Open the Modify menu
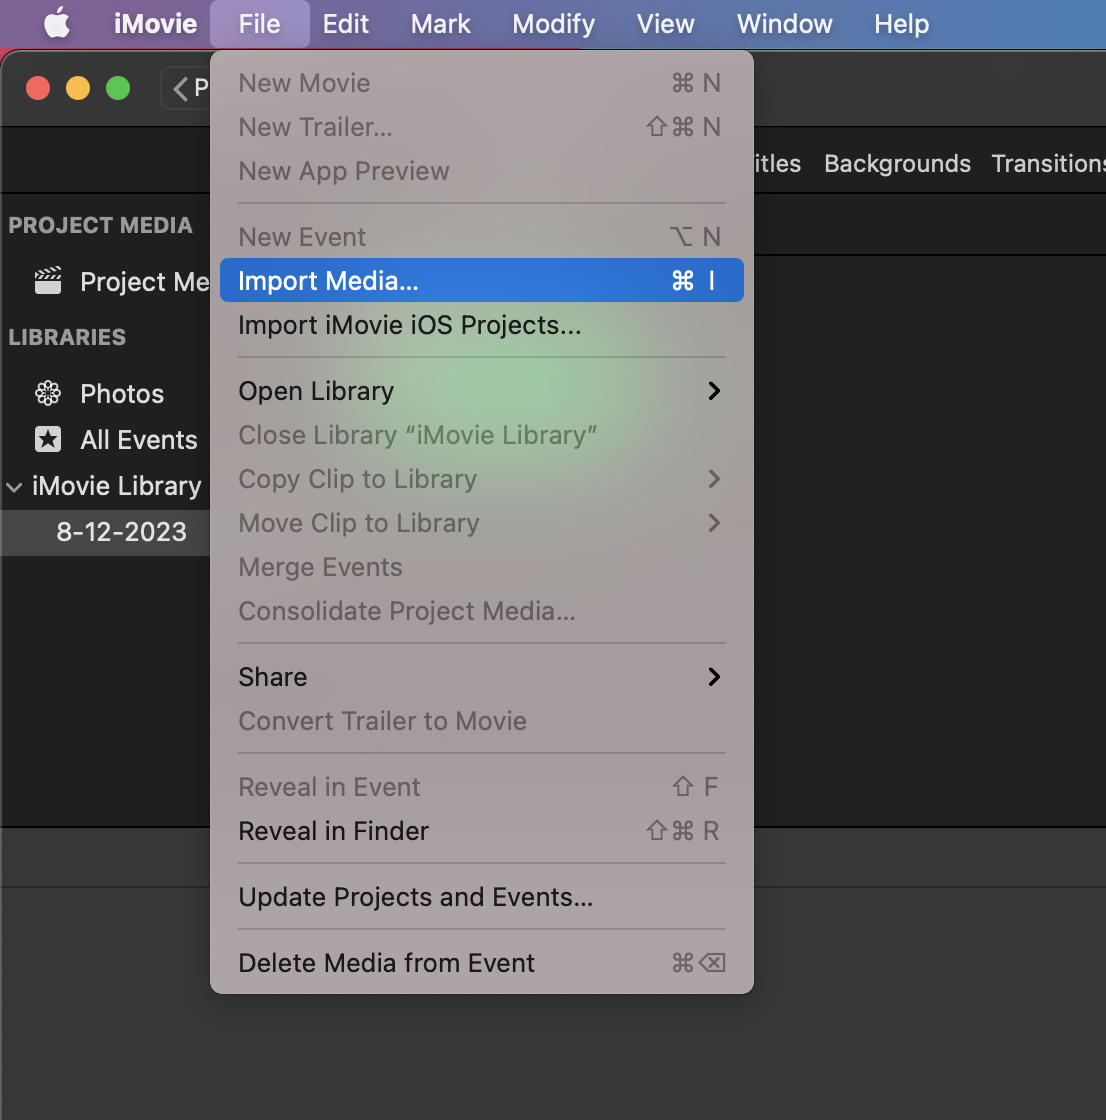The height and width of the screenshot is (1120, 1106). pos(552,24)
